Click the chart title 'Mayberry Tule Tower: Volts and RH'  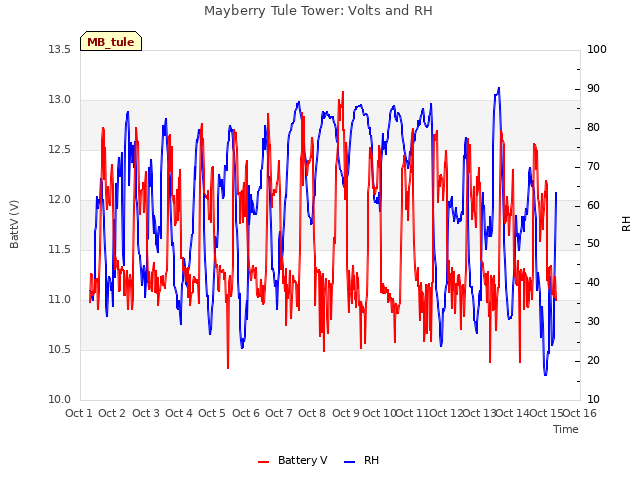point(318,11)
